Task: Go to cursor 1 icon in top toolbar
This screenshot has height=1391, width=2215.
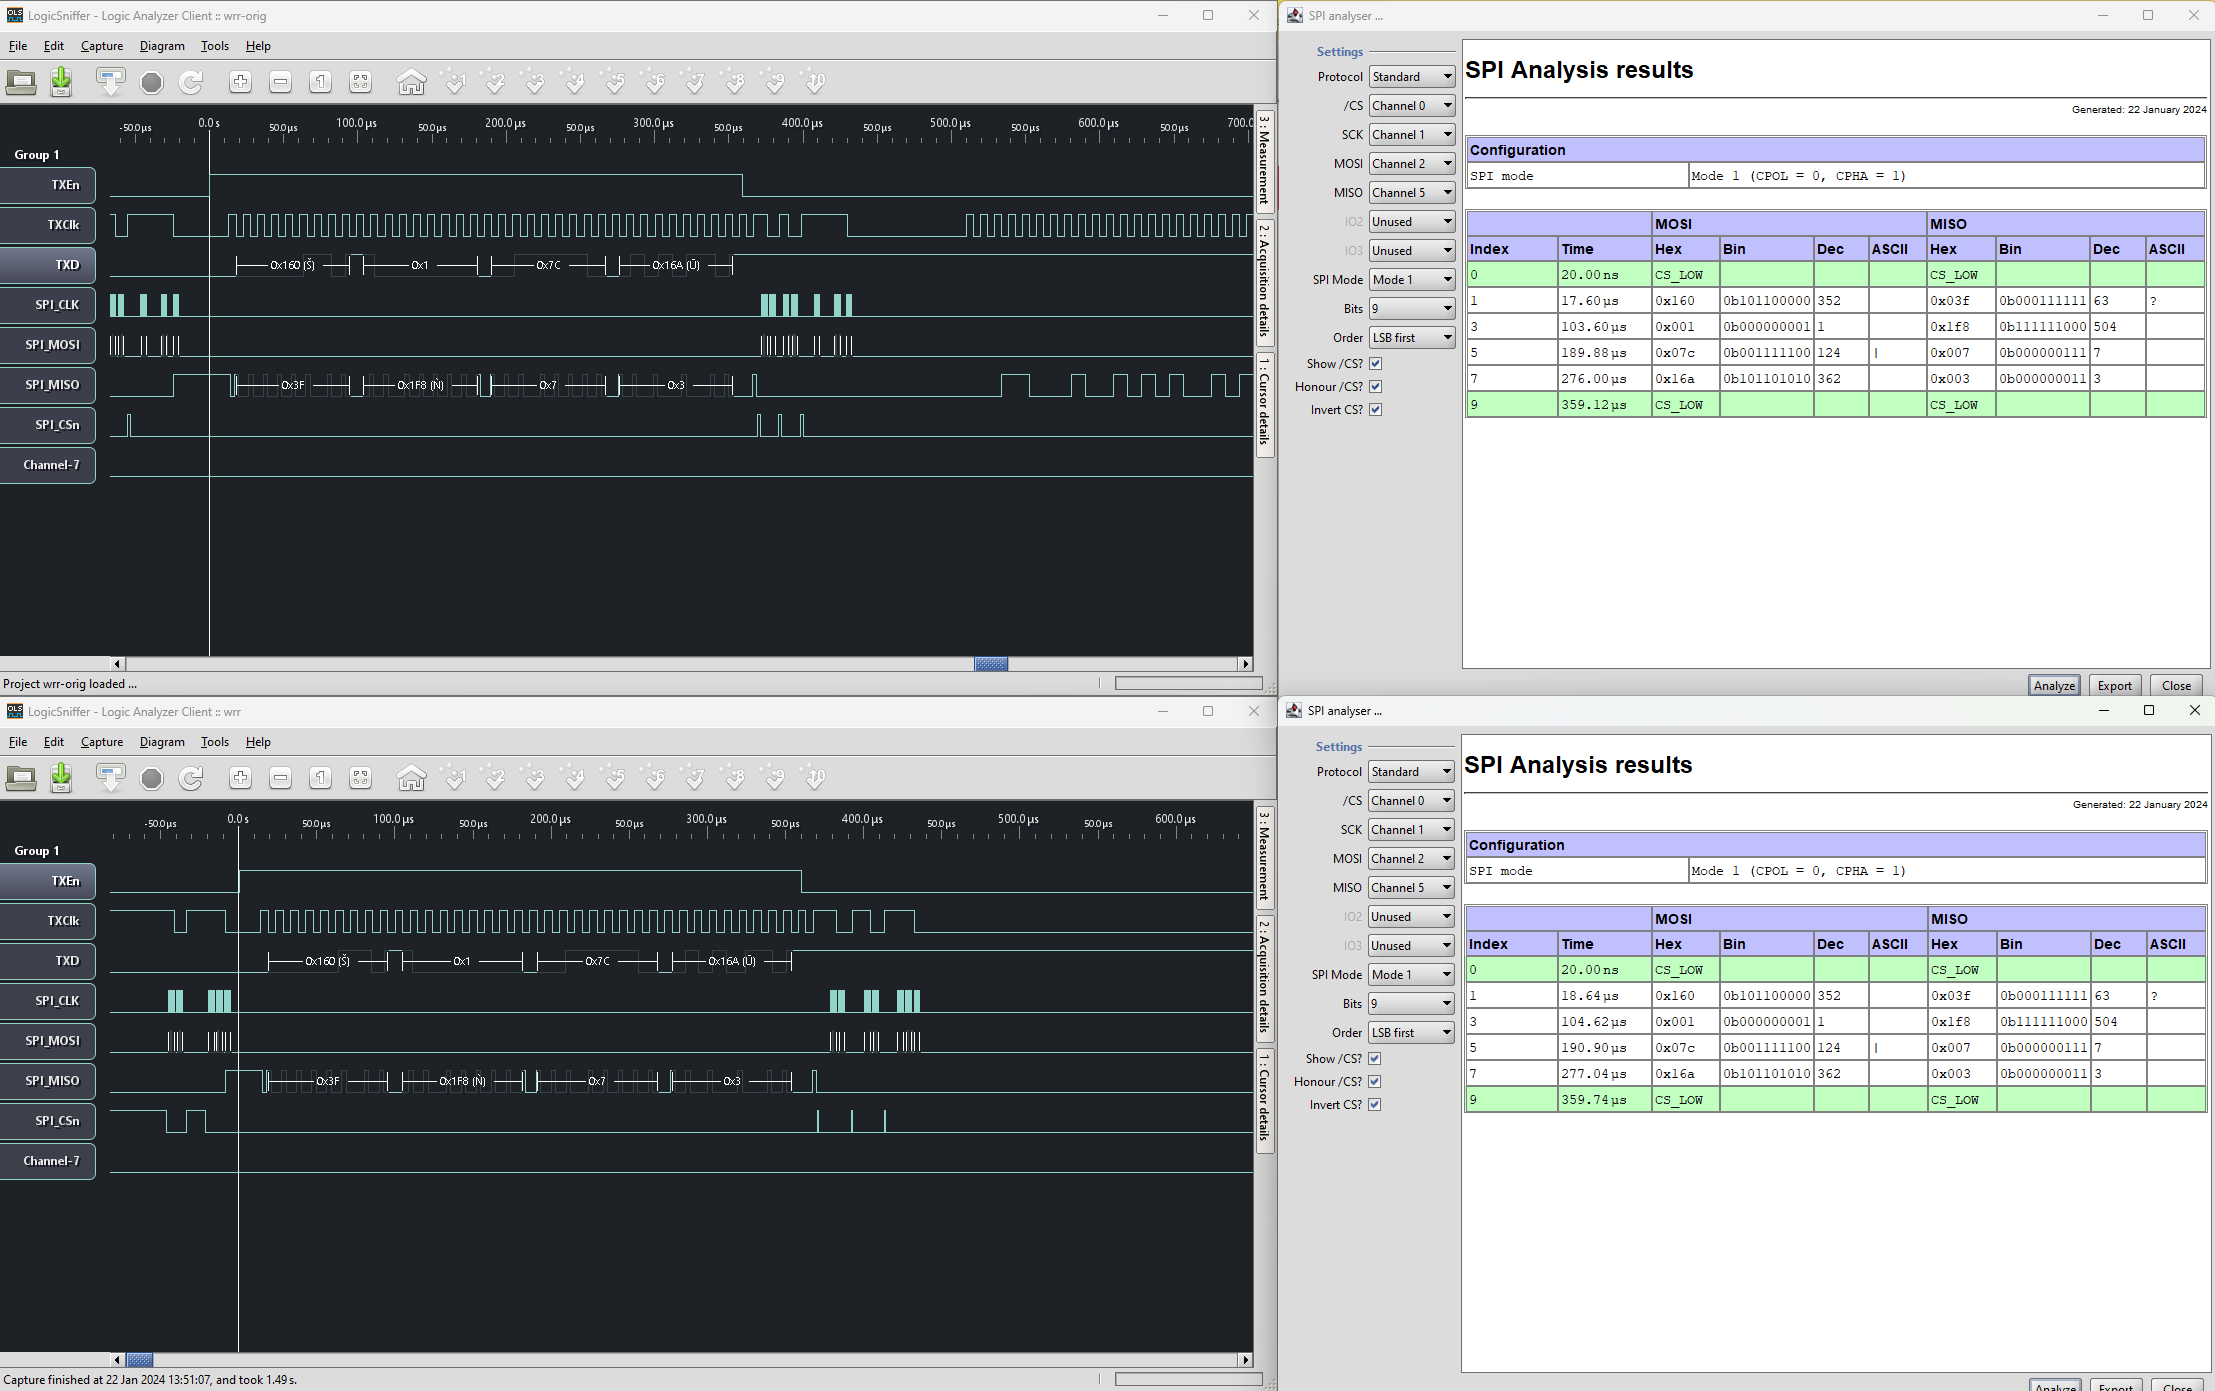Action: pyautogui.click(x=455, y=82)
